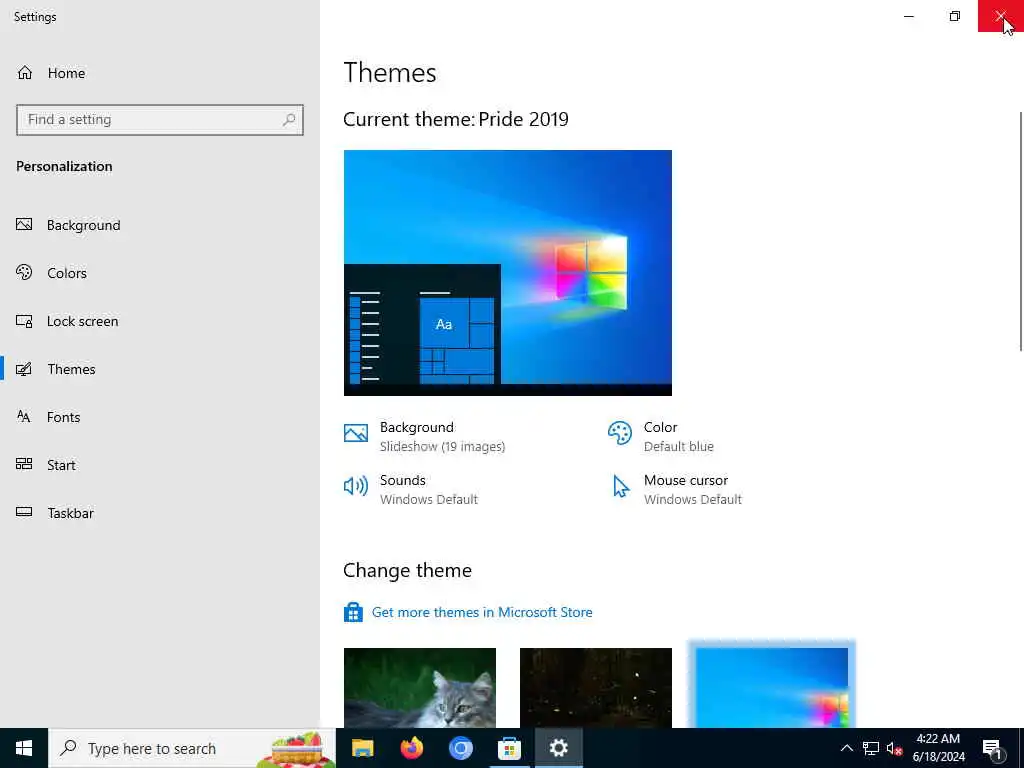Click the Settings vertical scrollbar thumb

[x=1021, y=232]
